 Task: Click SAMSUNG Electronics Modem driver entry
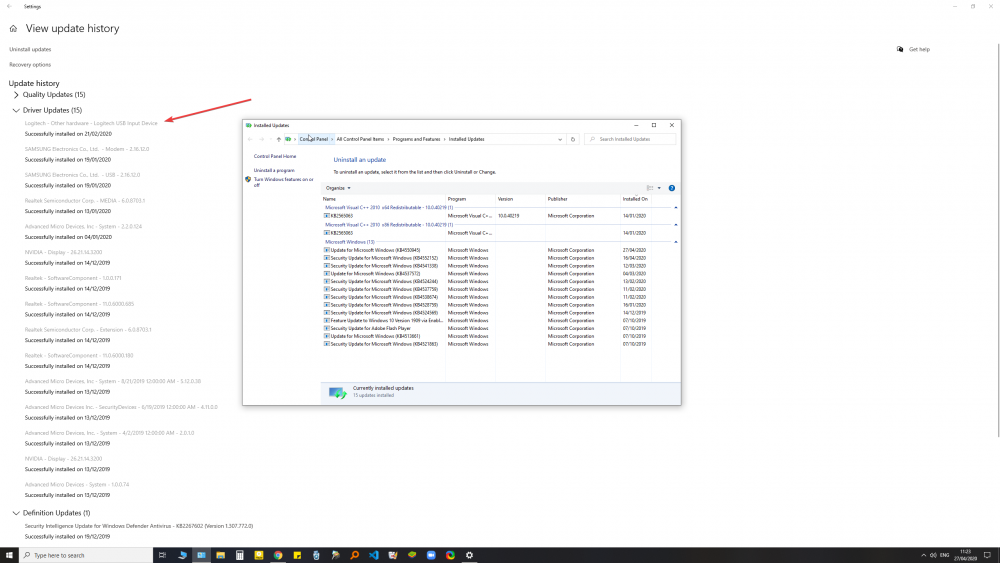coord(87,149)
